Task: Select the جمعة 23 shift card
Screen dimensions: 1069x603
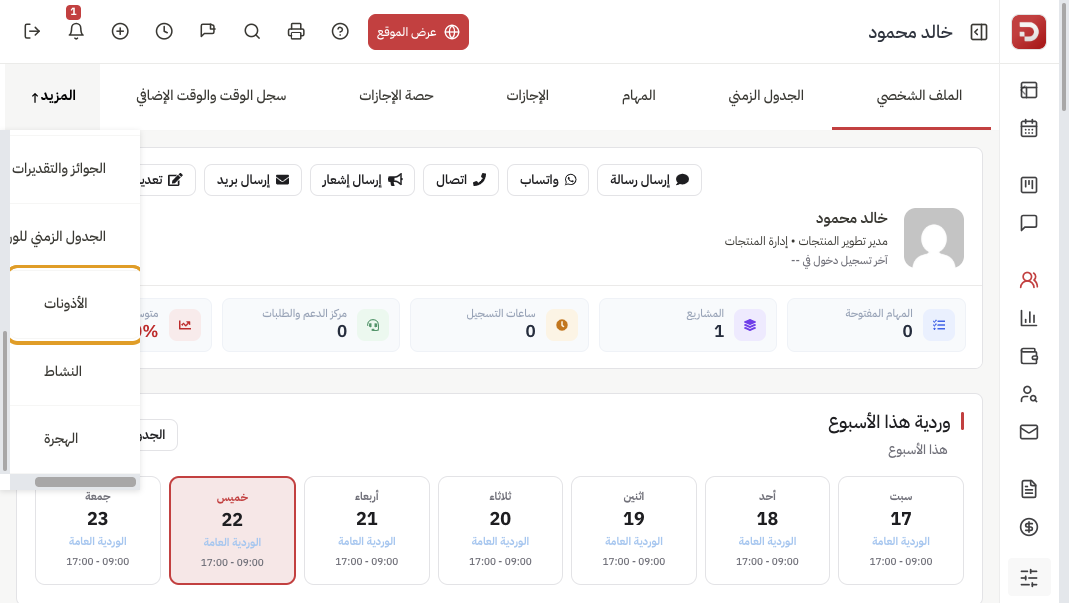Action: [97, 531]
